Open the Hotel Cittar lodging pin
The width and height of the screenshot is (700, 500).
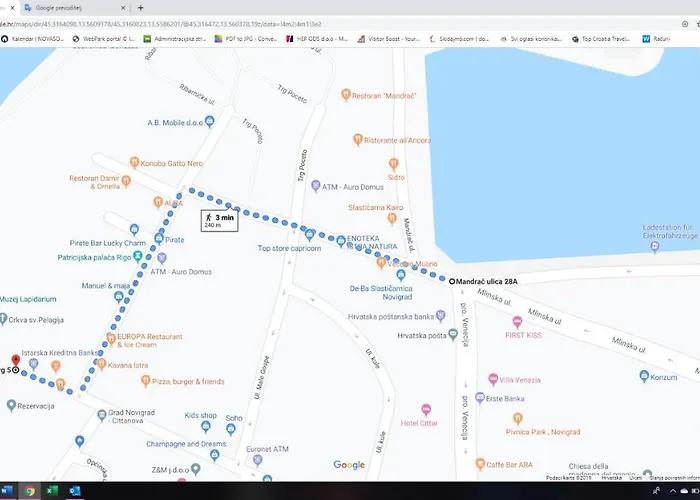click(426, 409)
